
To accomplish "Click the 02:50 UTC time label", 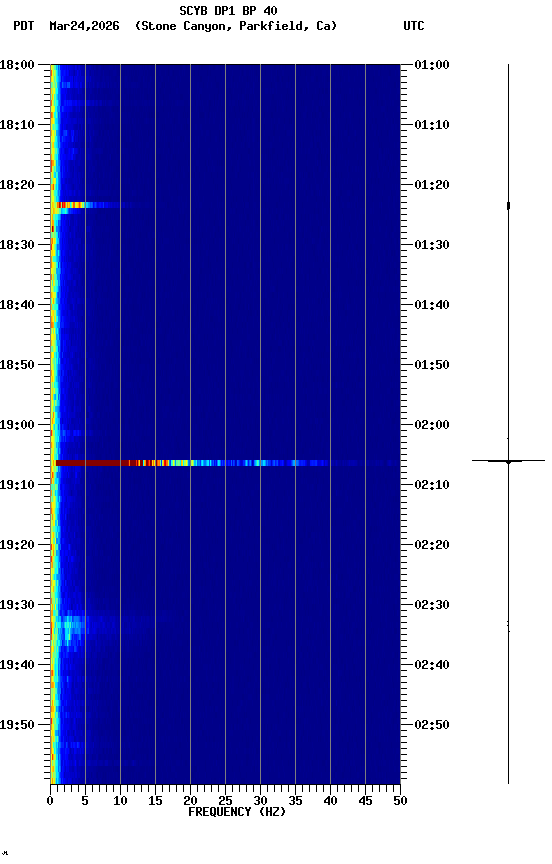I will 432,725.
